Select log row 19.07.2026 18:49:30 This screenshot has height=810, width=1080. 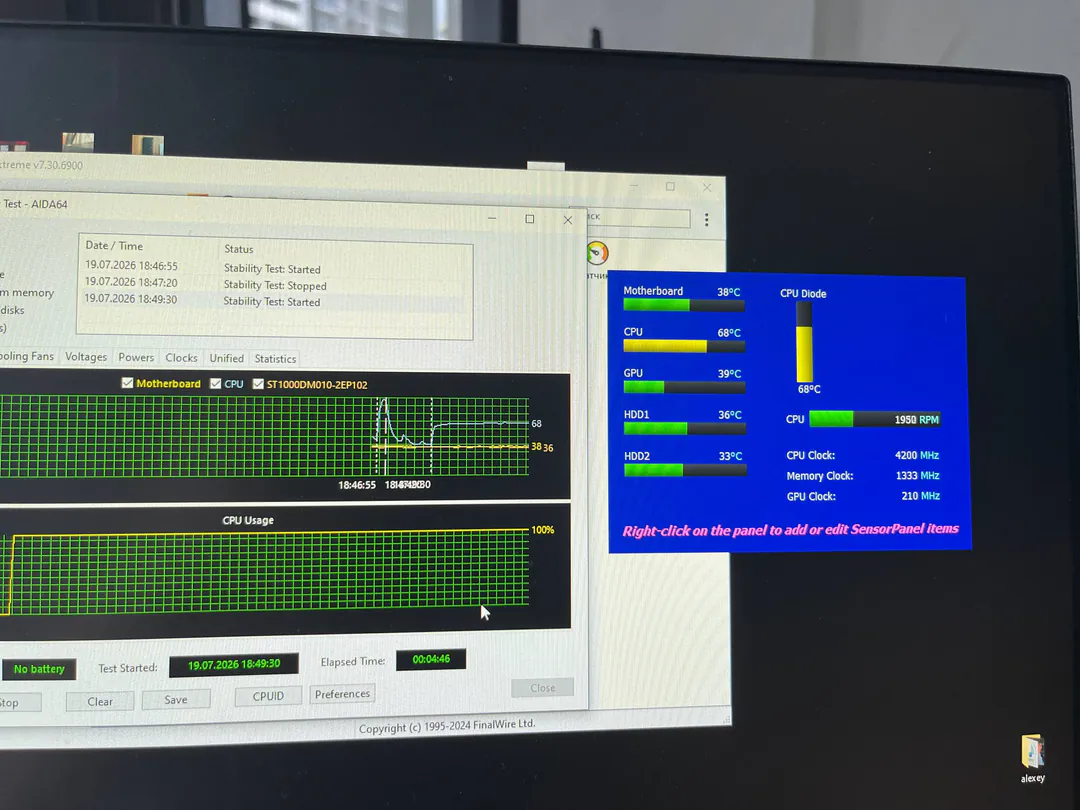pos(276,300)
